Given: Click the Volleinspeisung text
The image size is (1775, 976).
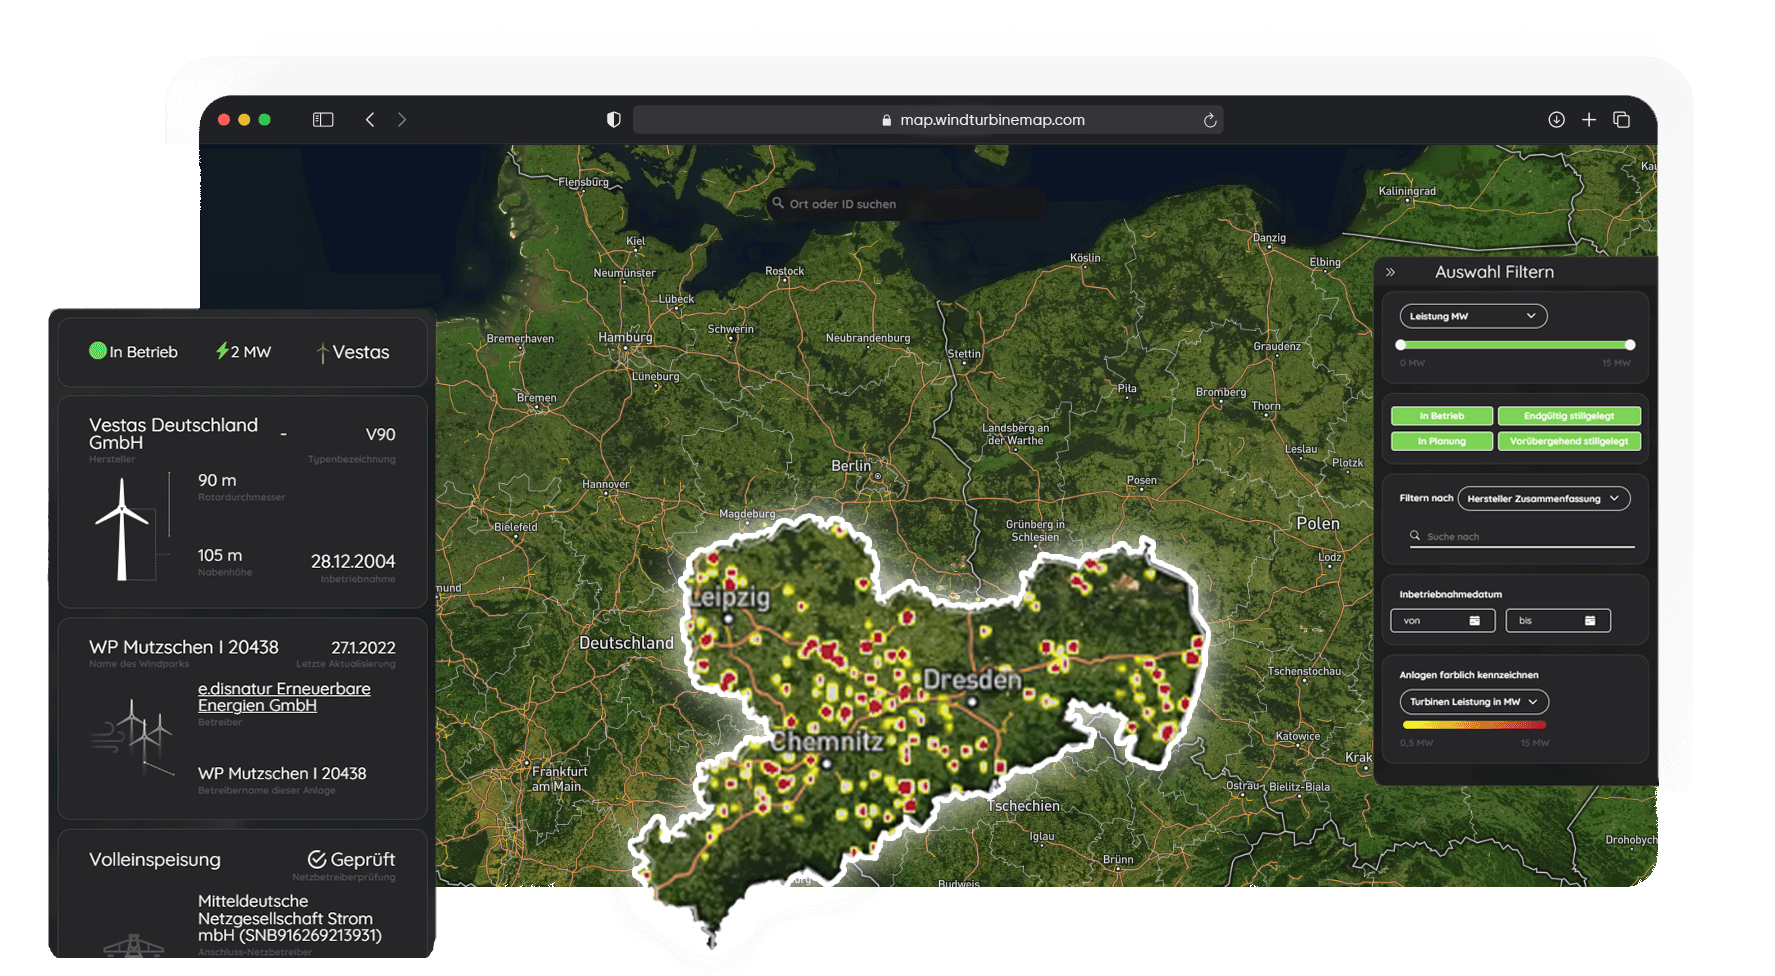Looking at the screenshot, I should pyautogui.click(x=155, y=860).
